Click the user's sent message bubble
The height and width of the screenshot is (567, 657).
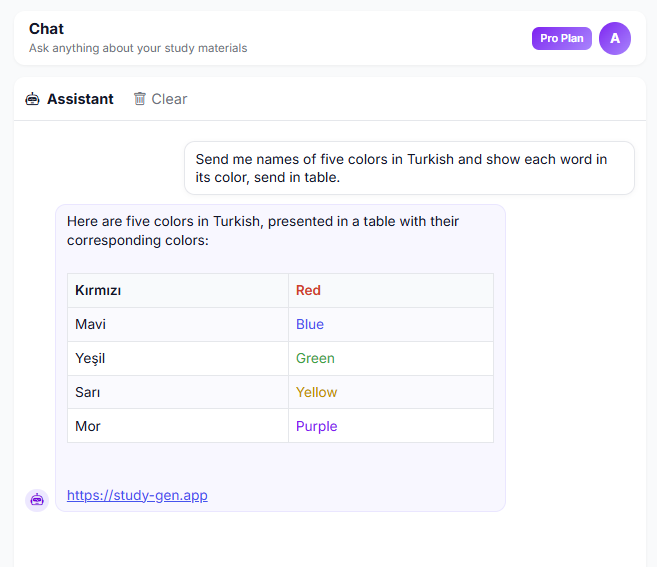(409, 168)
